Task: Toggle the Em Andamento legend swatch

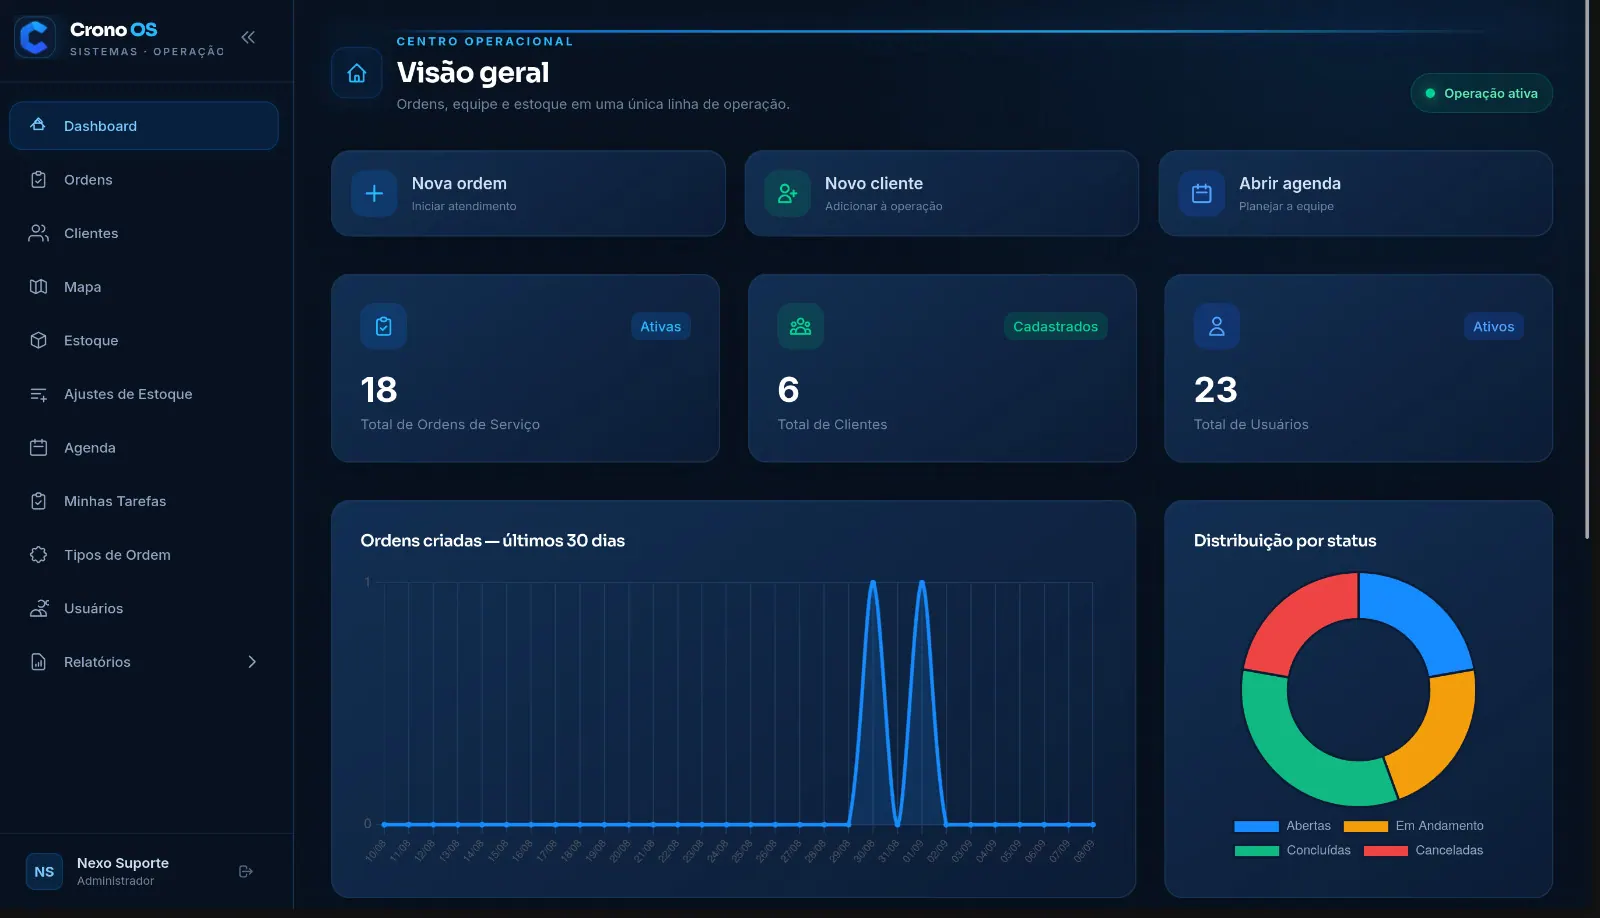Action: click(x=1366, y=826)
